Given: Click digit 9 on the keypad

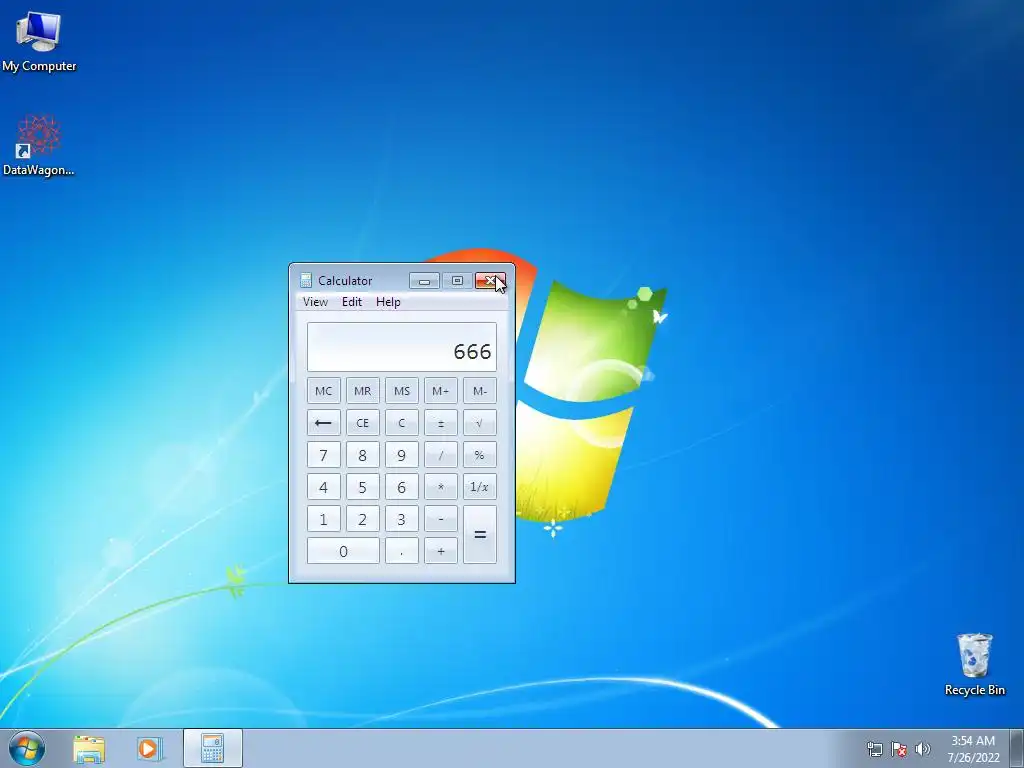Looking at the screenshot, I should (x=402, y=455).
